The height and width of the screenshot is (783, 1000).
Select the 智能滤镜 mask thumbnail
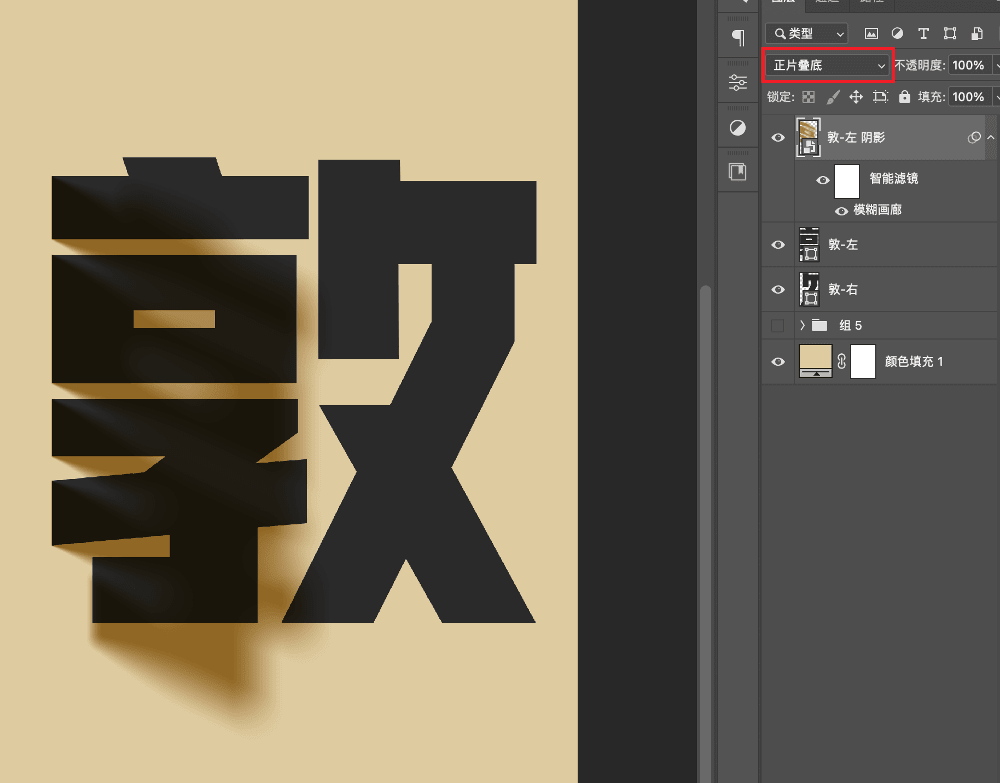click(847, 181)
